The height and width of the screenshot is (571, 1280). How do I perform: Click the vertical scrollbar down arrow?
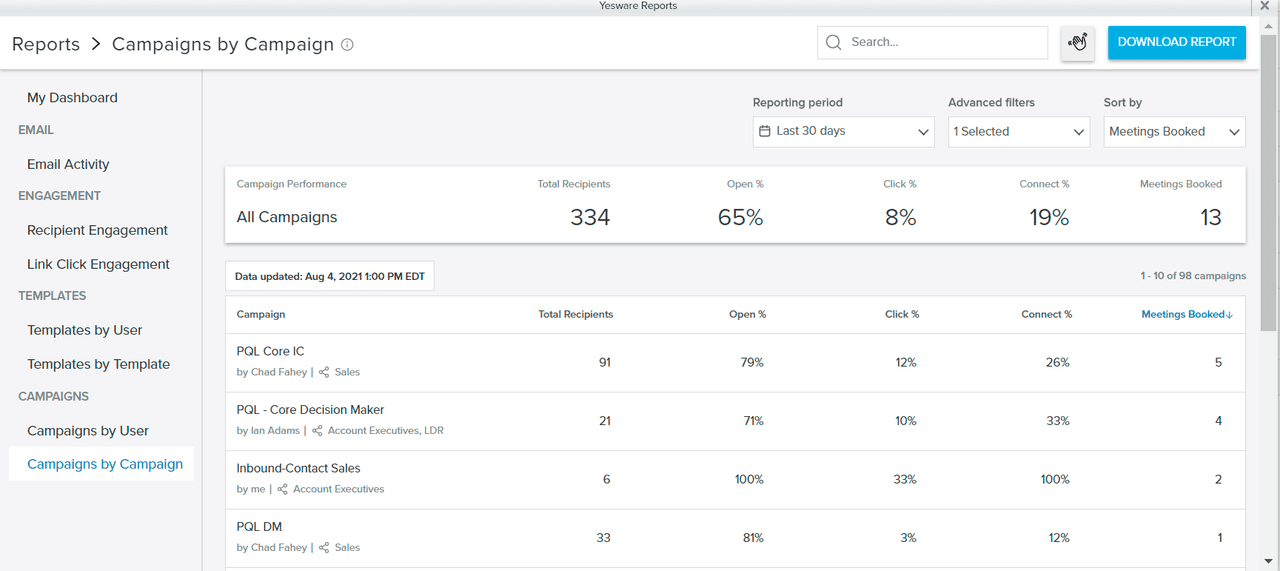1269,562
